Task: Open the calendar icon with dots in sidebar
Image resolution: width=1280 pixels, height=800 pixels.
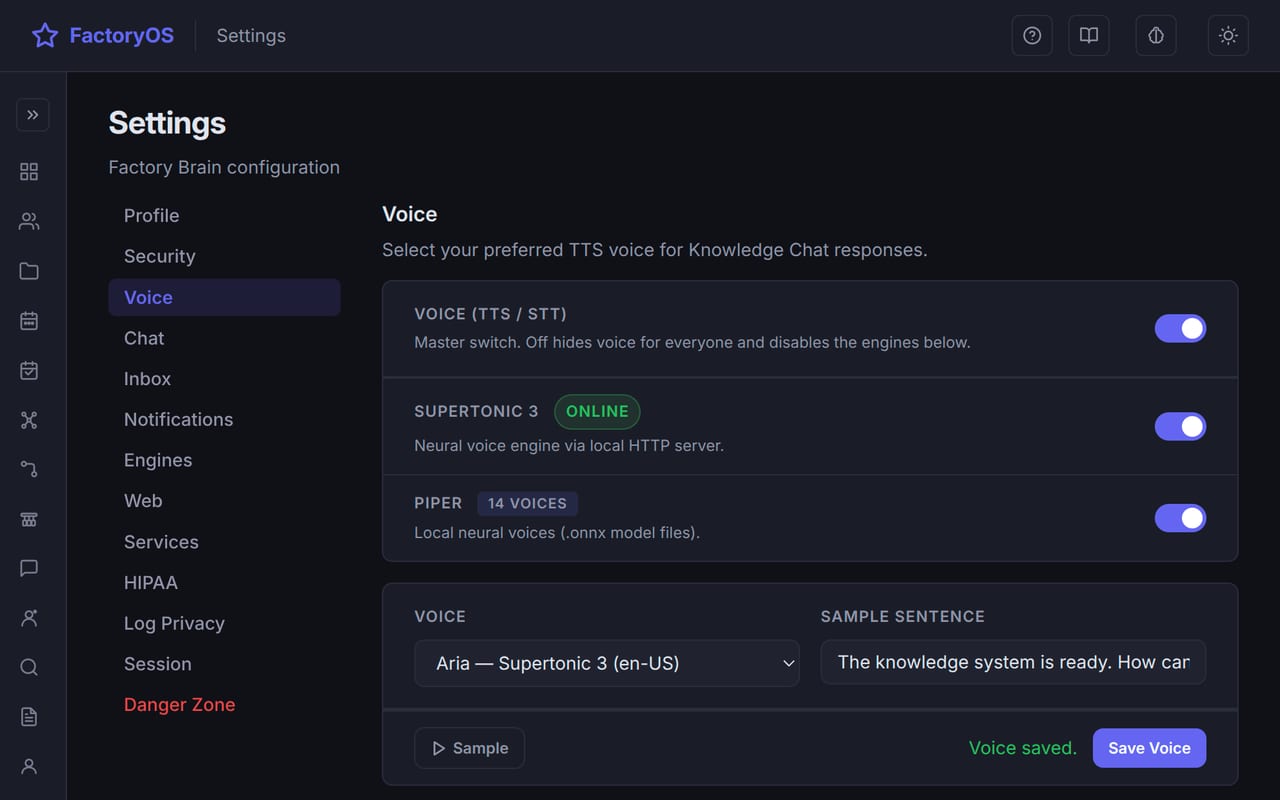Action: coord(29,321)
